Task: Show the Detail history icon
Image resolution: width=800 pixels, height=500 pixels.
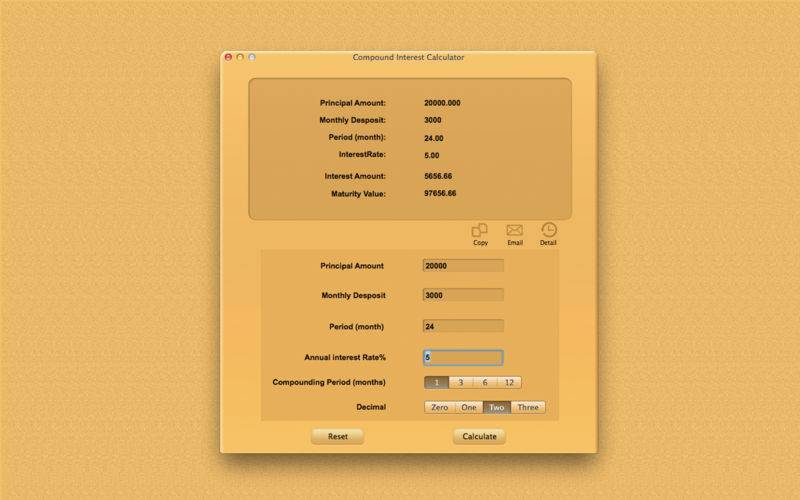Action: (548, 231)
